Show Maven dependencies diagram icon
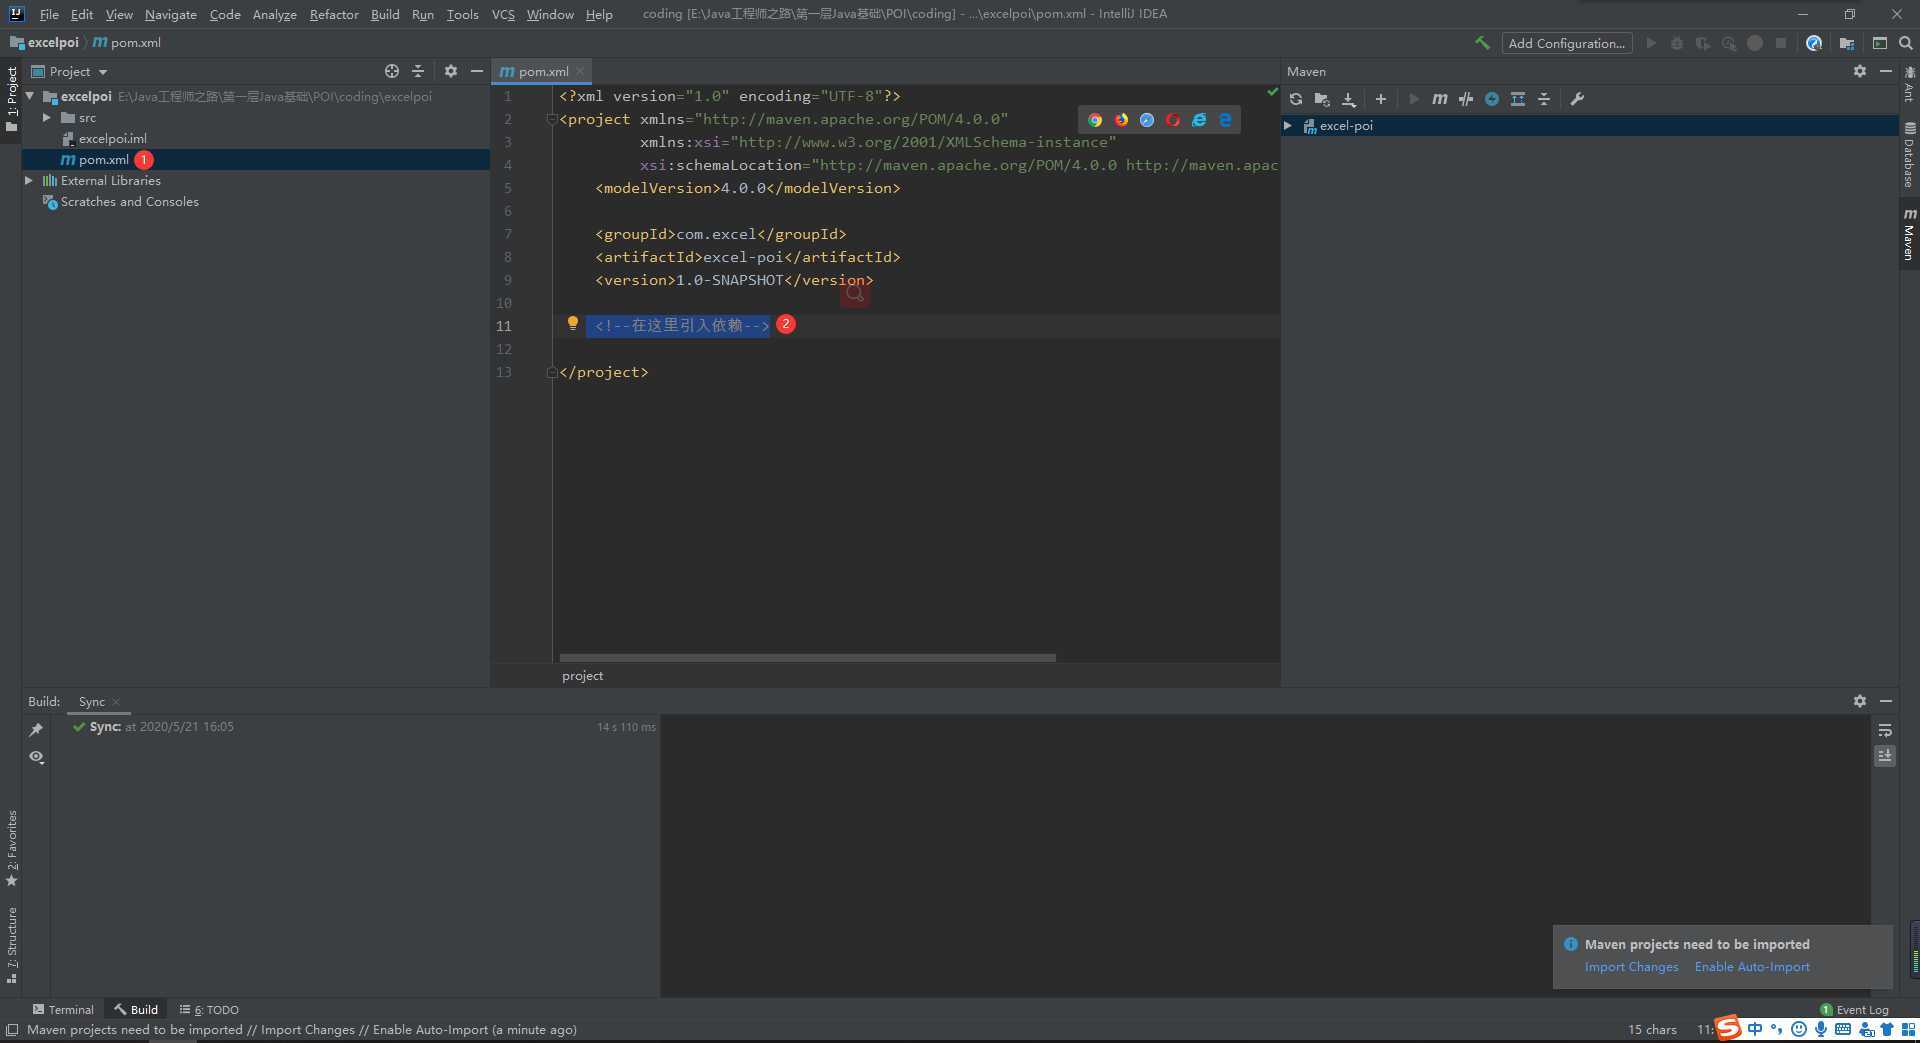 (x=1518, y=99)
